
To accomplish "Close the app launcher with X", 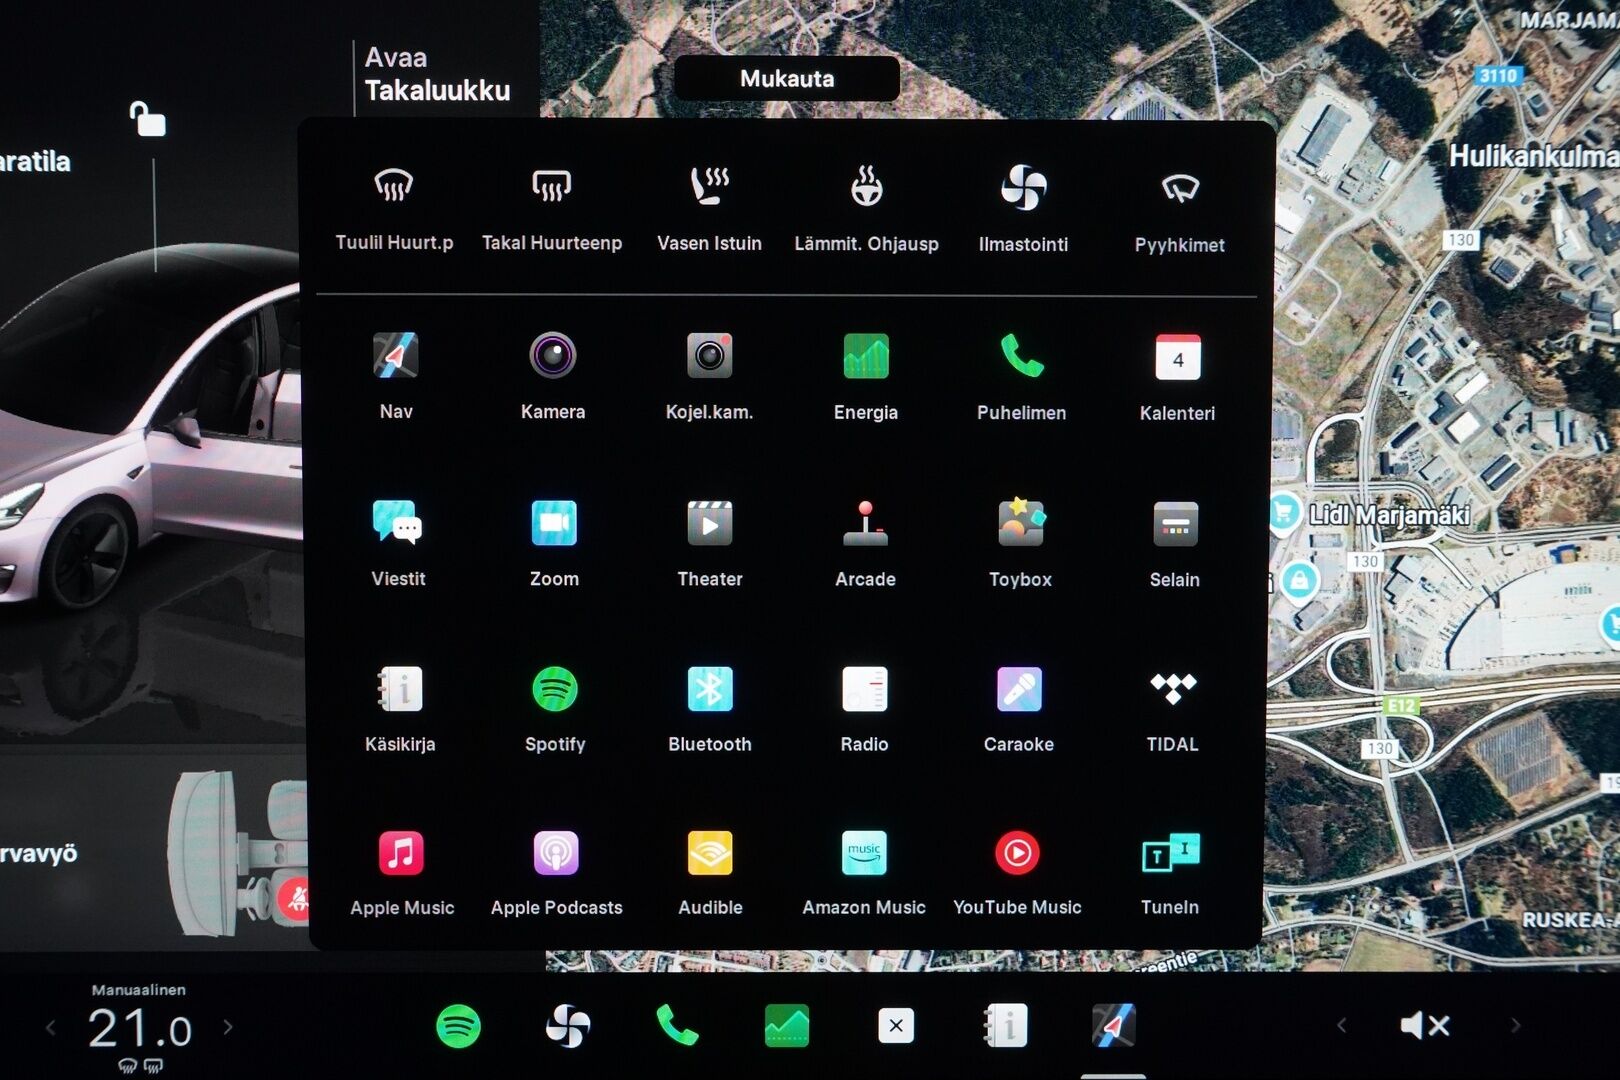I will (896, 1025).
